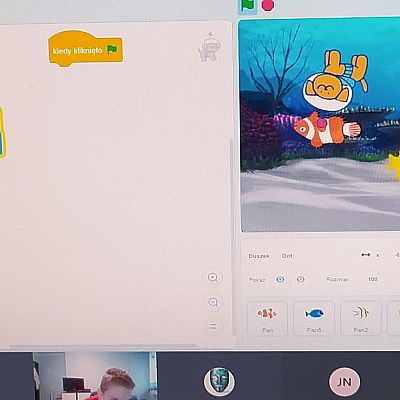Hide the sprite using the second eye icon
Screen dimensions: 400x400
coord(300,279)
